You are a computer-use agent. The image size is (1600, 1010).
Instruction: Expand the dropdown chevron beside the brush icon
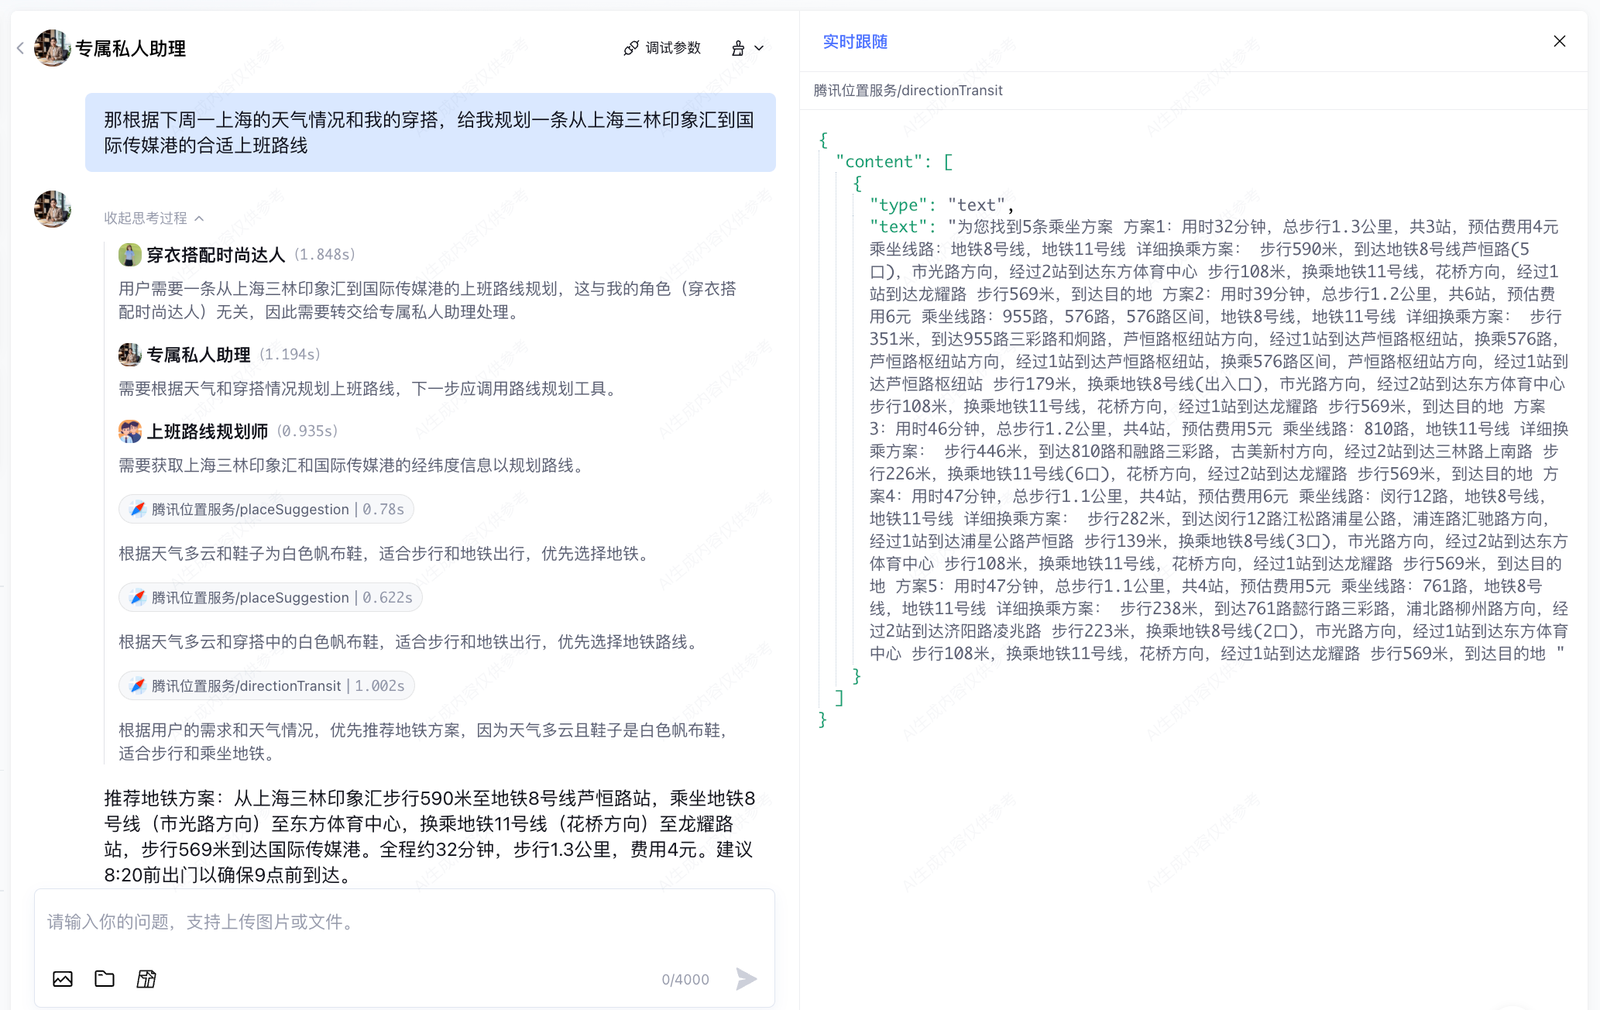pyautogui.click(x=759, y=48)
